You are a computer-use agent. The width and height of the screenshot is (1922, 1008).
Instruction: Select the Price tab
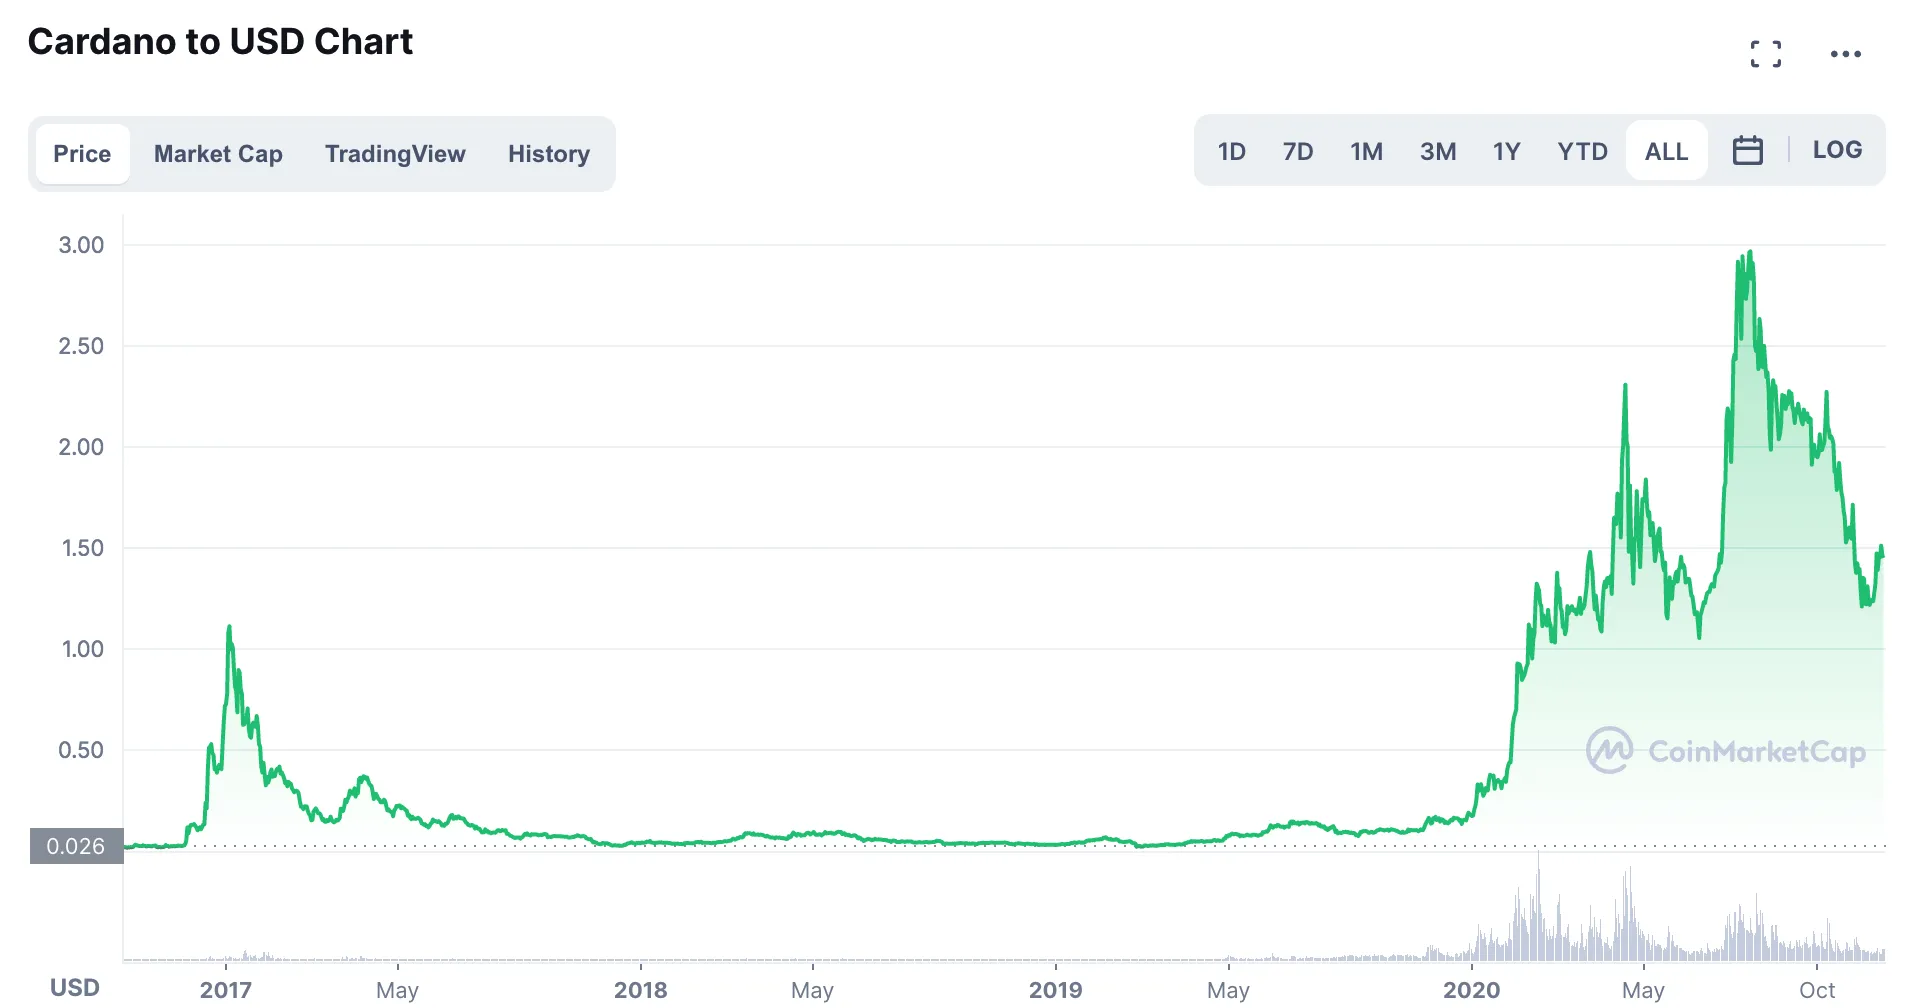point(82,154)
